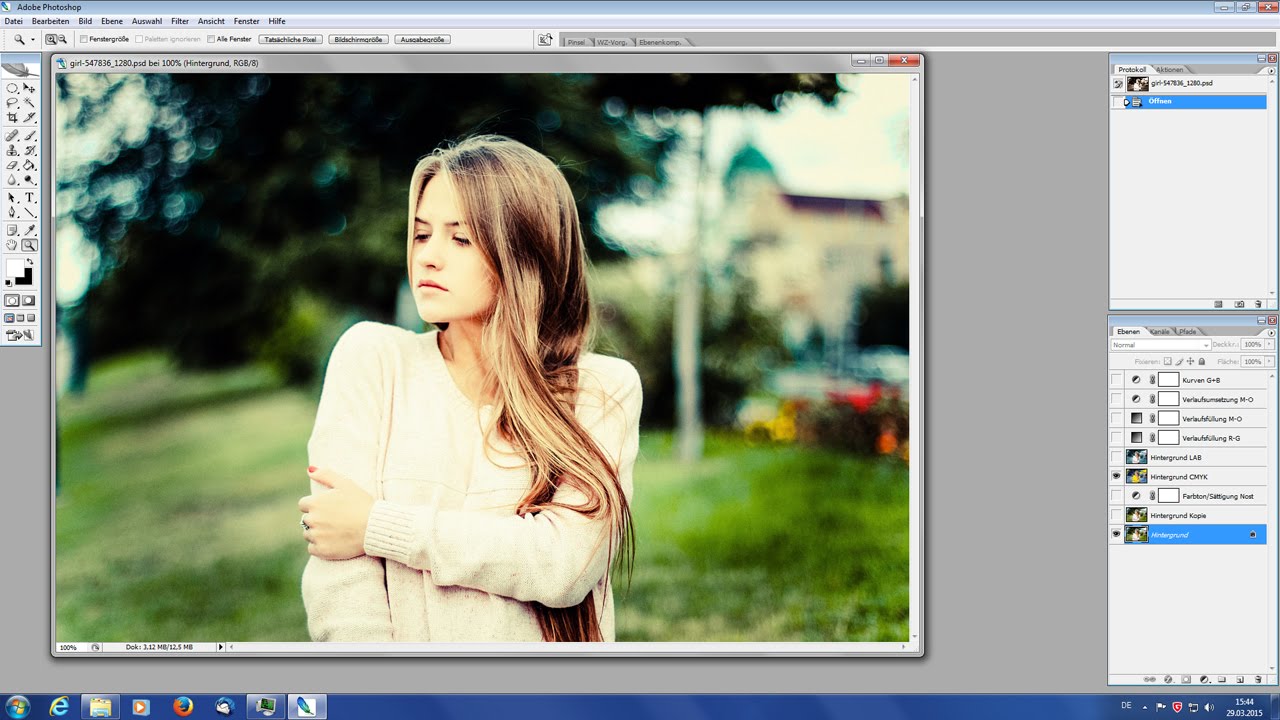Select the Pen tool
Screen dimensions: 1280x720
tap(12, 212)
